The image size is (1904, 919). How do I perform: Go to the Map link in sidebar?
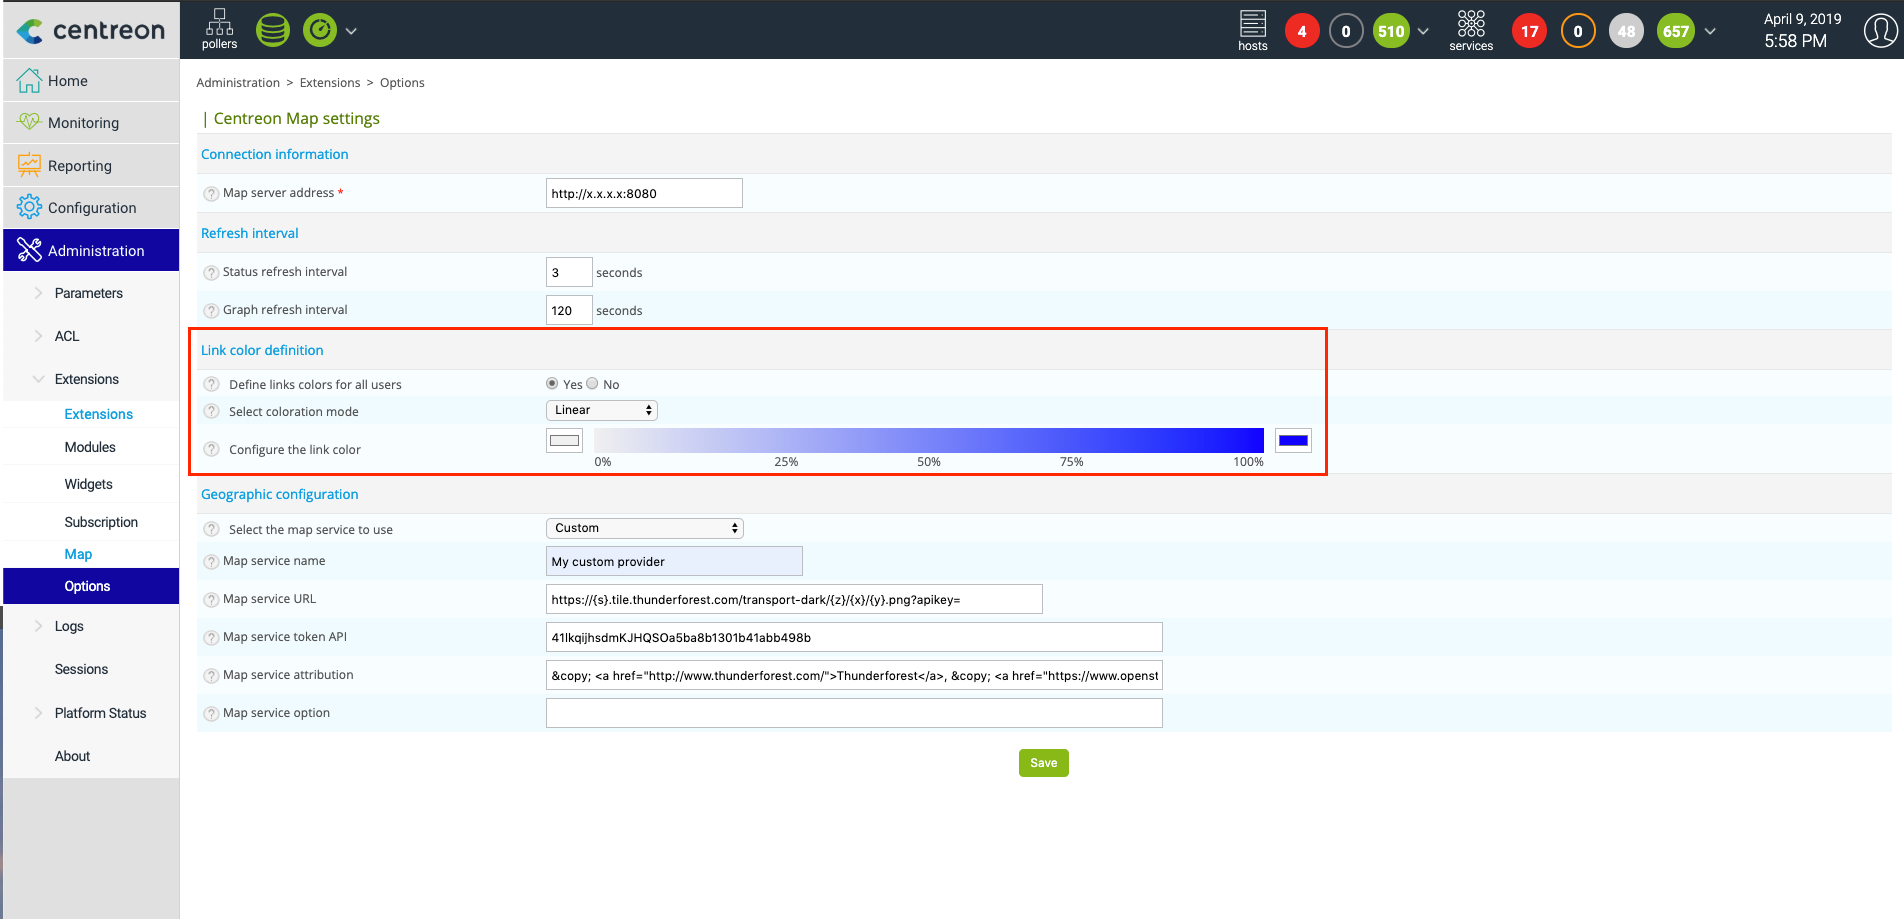[78, 554]
